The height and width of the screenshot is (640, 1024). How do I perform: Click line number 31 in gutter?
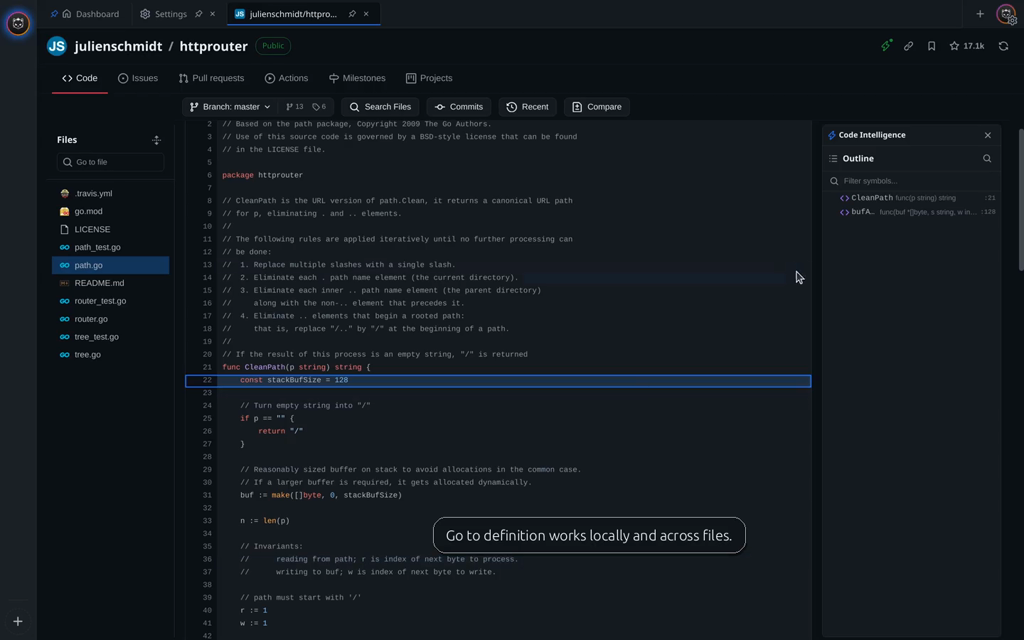207,495
